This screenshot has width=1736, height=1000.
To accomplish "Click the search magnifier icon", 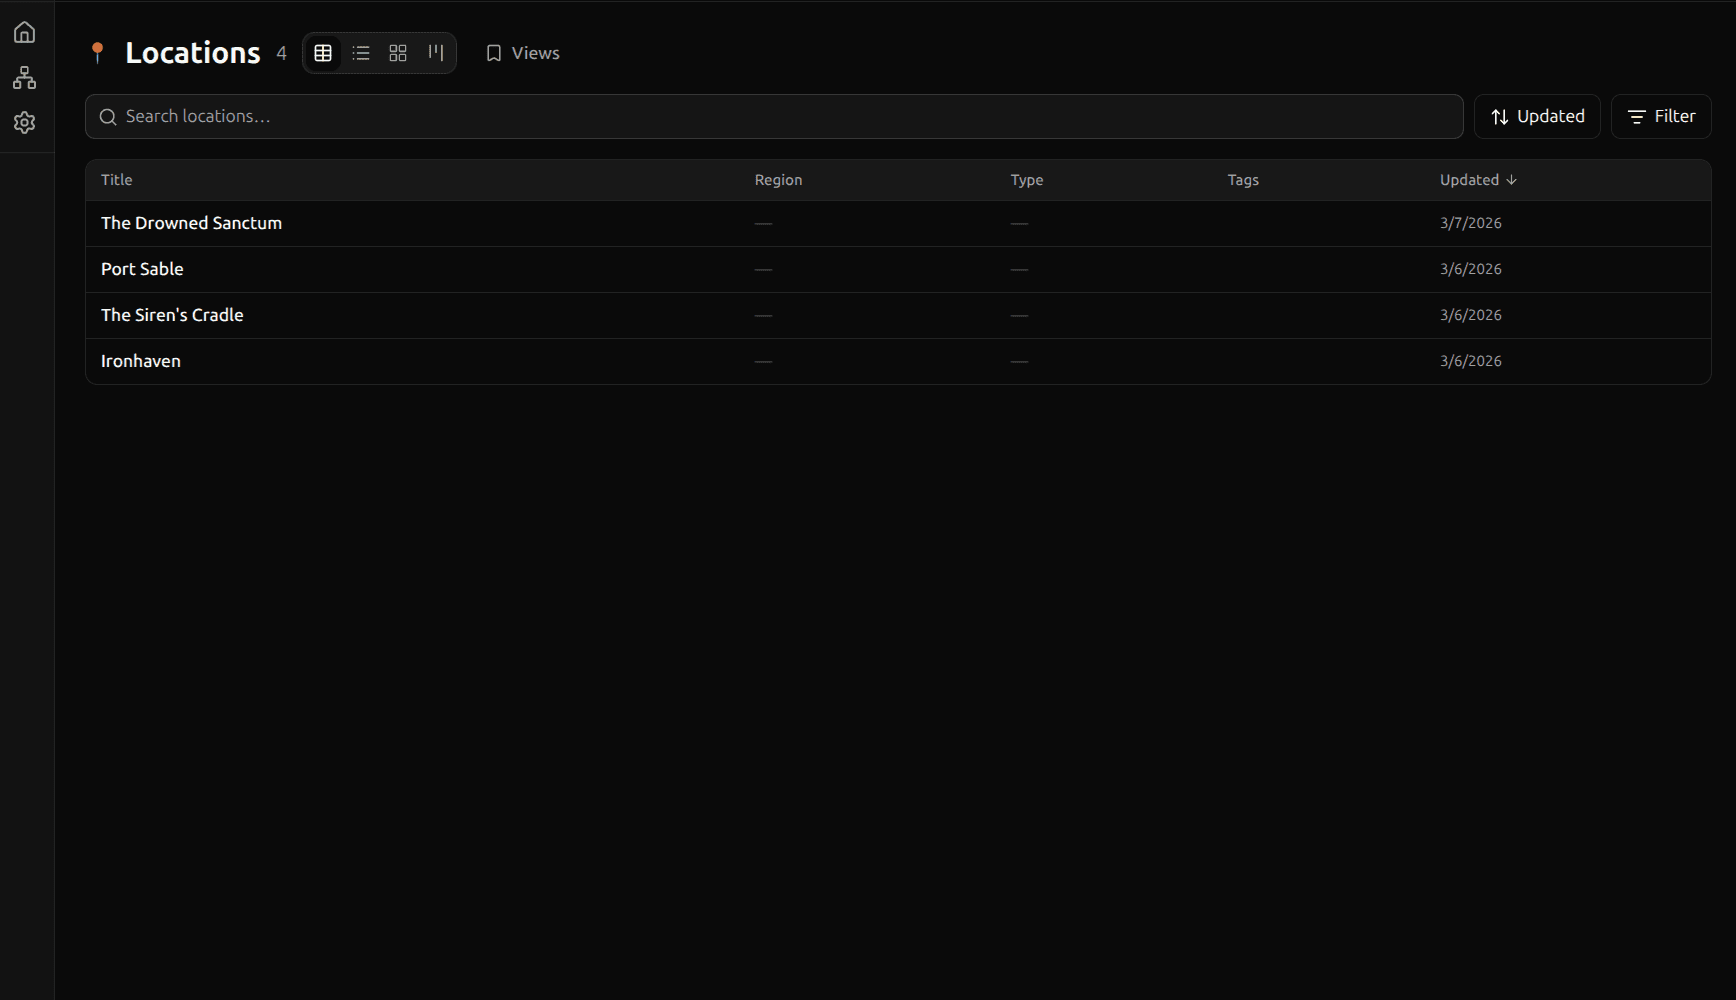I will [108, 117].
